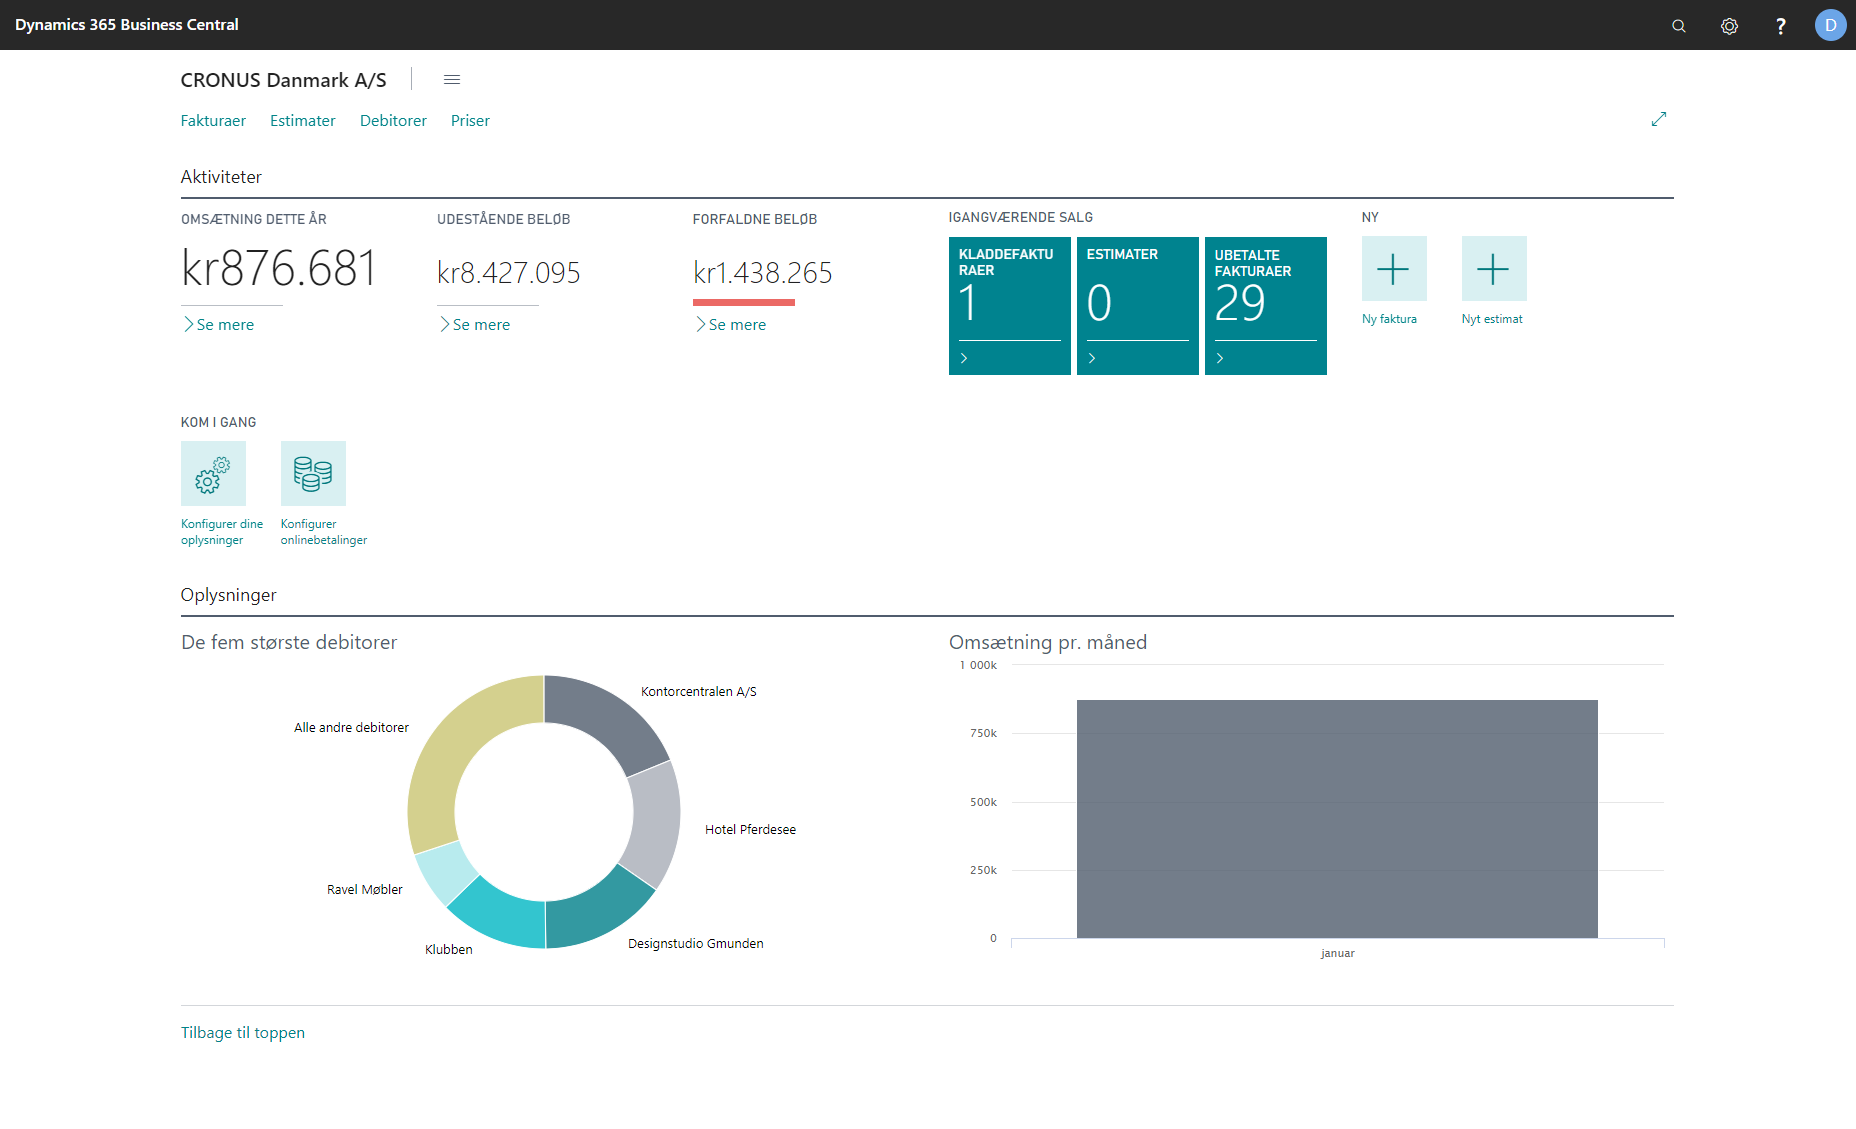1856x1129 pixels.
Task: Expand the Kladdefakturaer tile chevron
Action: [964, 358]
